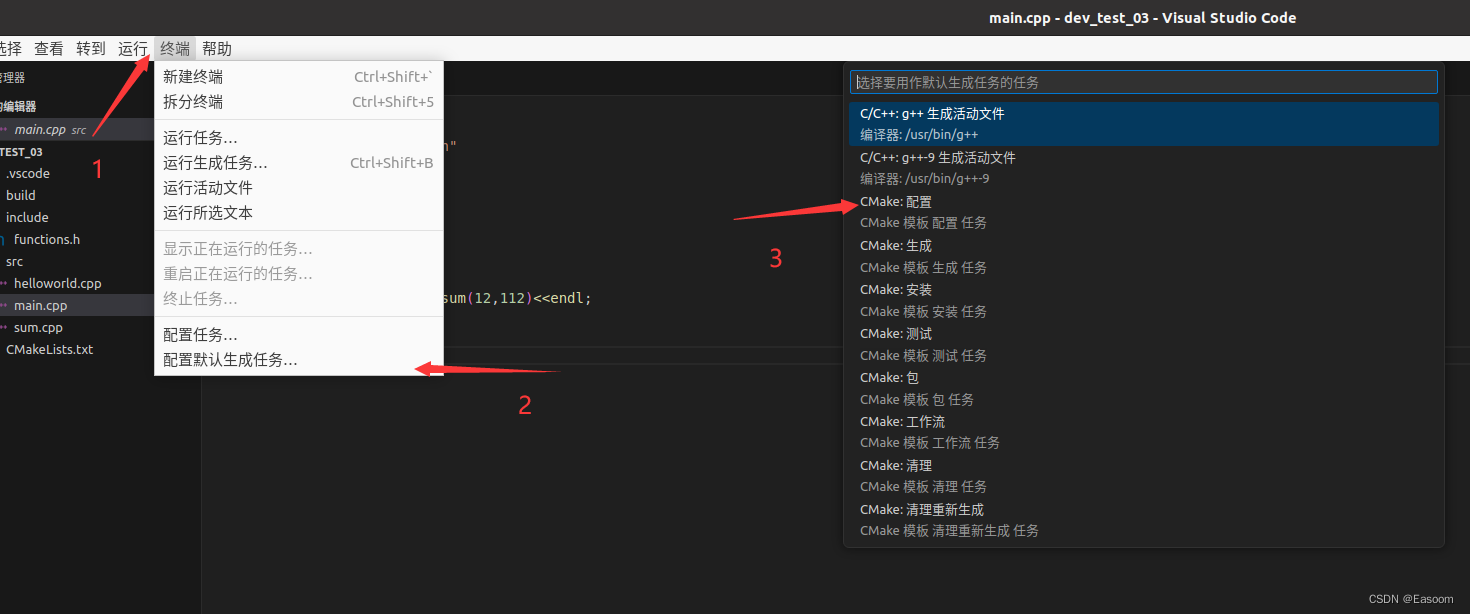Pick the CMake: 安装 task
This screenshot has height=614, width=1470.
(1144, 300)
